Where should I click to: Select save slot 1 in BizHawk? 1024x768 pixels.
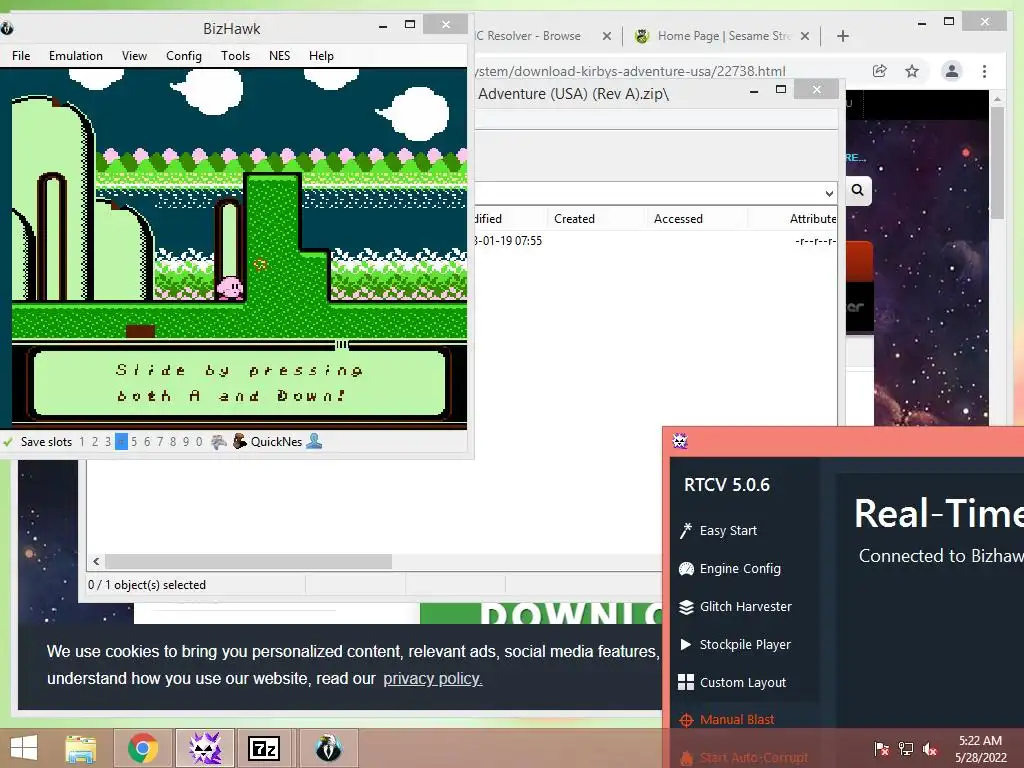point(82,441)
